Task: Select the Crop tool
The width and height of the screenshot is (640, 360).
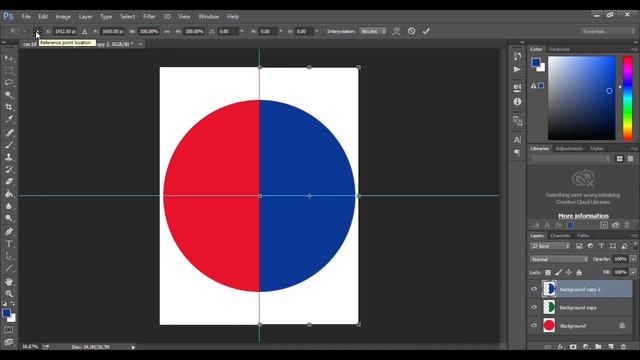Action: (x=9, y=107)
